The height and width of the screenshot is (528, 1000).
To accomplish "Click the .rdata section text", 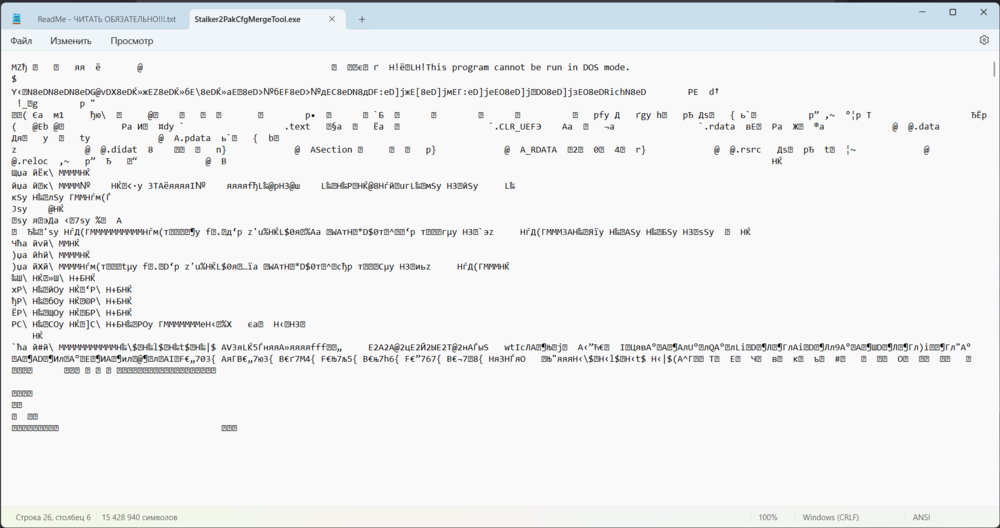I will point(719,126).
